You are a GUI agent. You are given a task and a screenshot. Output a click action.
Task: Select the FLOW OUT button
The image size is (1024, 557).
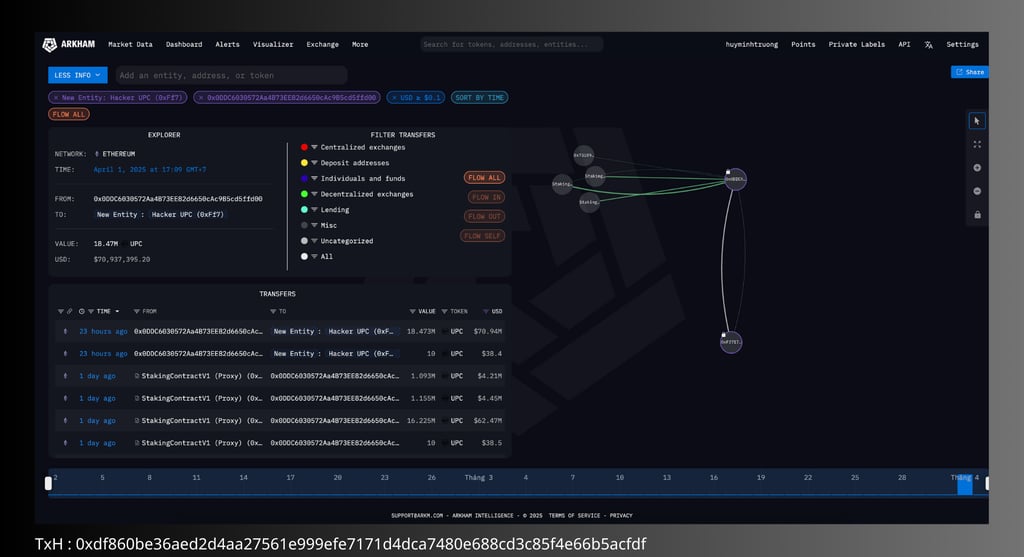(x=485, y=216)
